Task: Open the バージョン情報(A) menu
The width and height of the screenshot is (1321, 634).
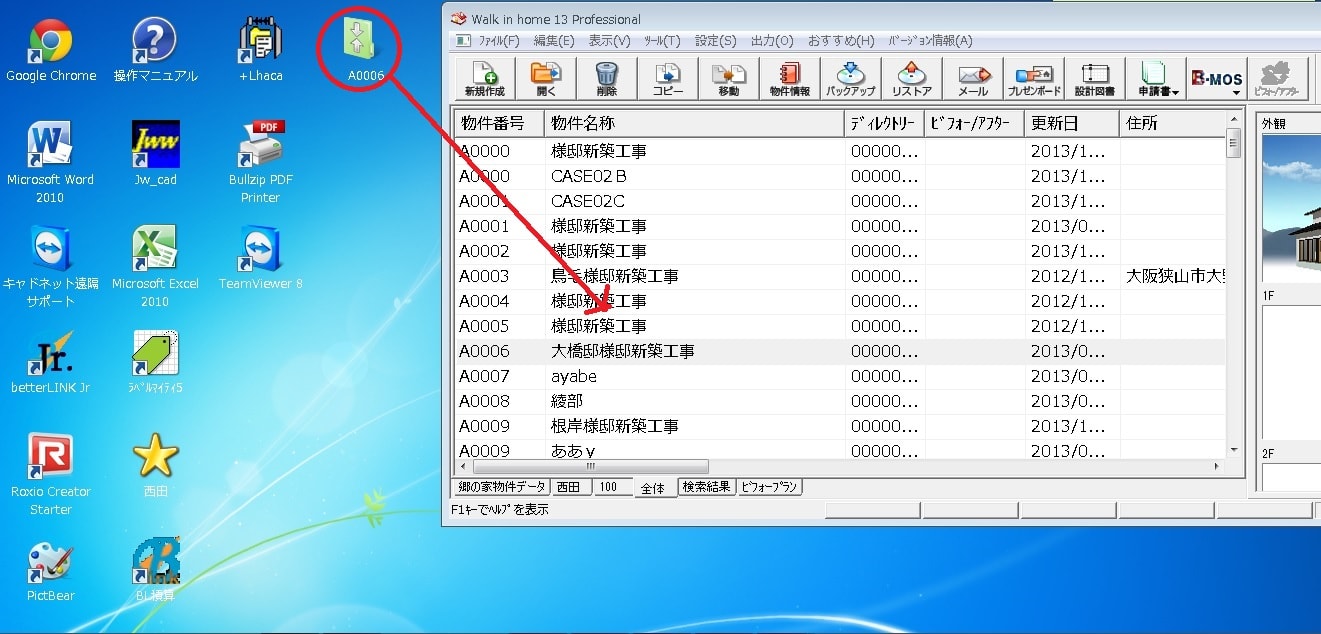Action: coord(930,41)
